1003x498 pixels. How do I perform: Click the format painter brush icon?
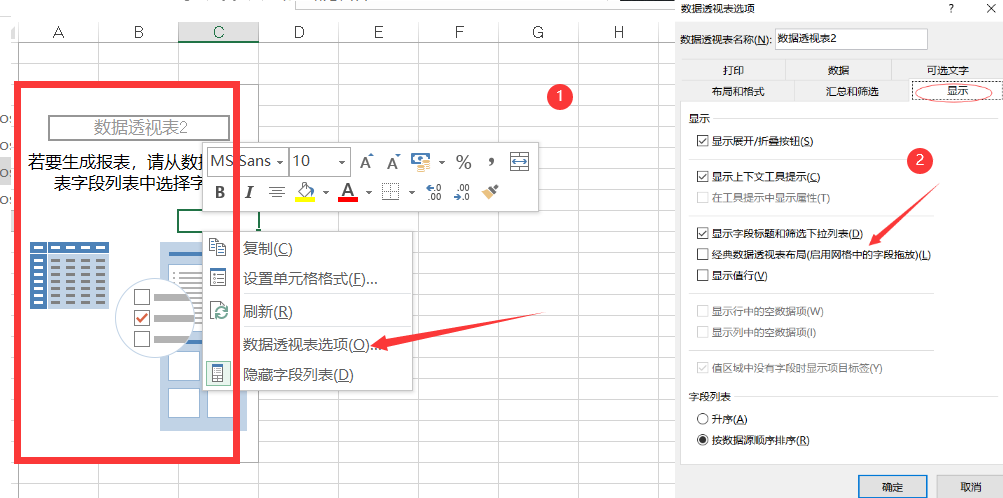[490, 192]
